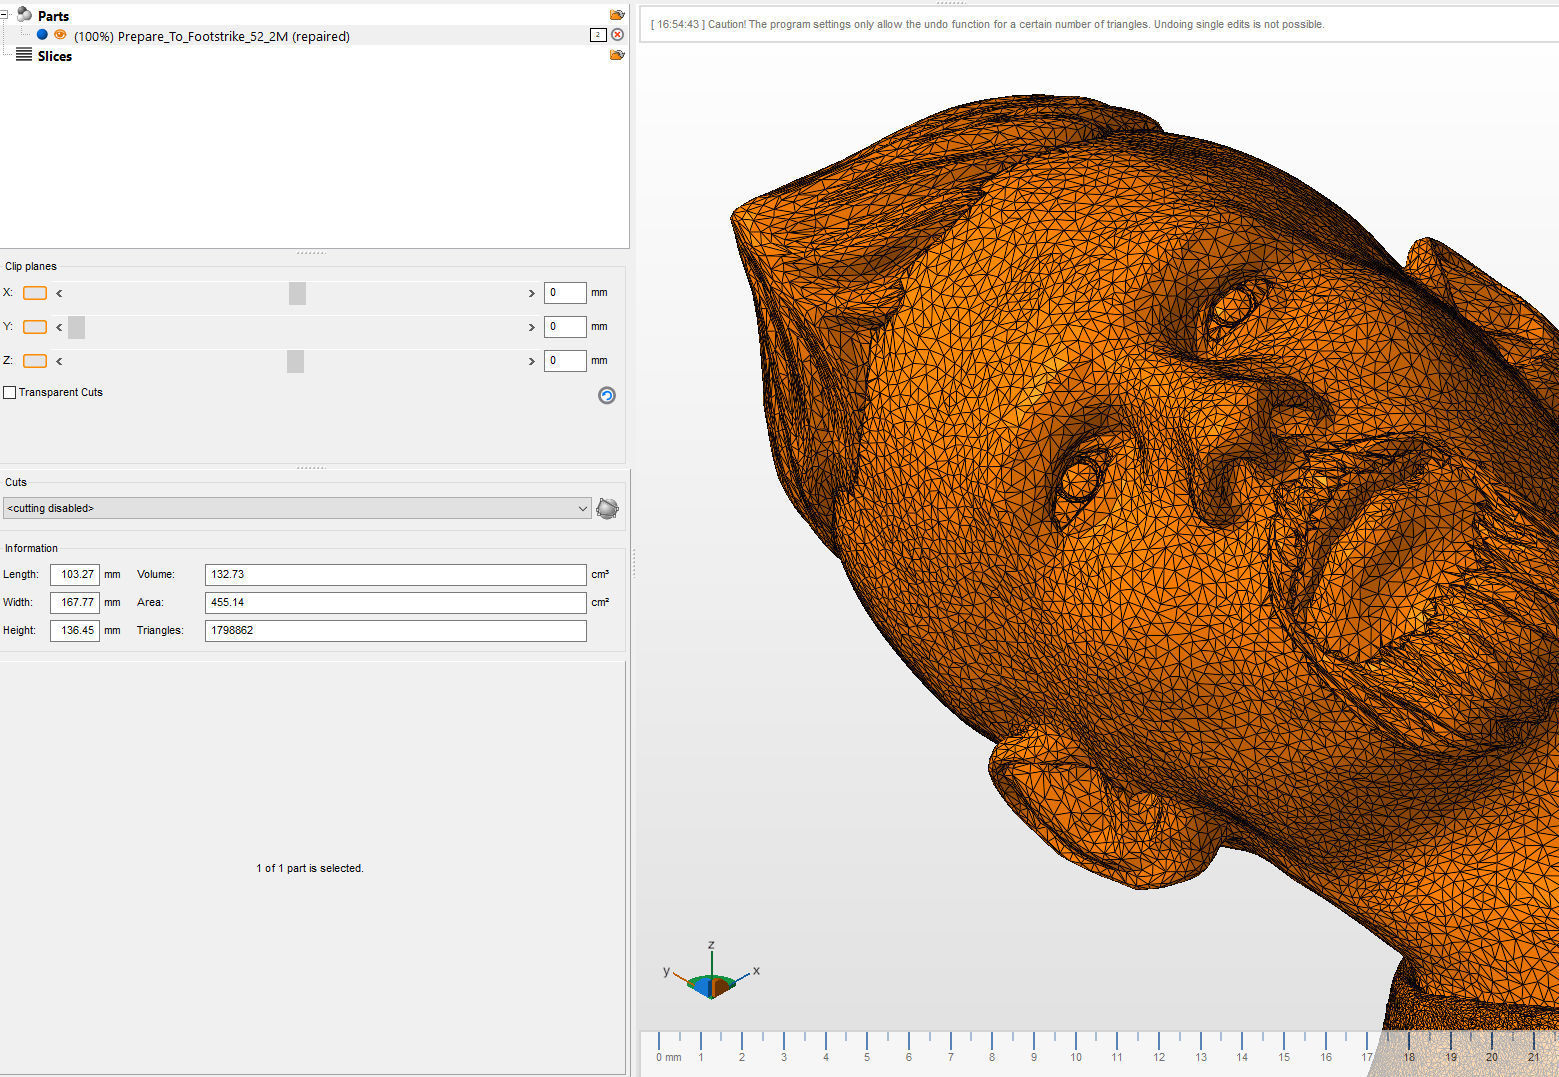Click the cut mesh icon beside the dropdown

607,508
